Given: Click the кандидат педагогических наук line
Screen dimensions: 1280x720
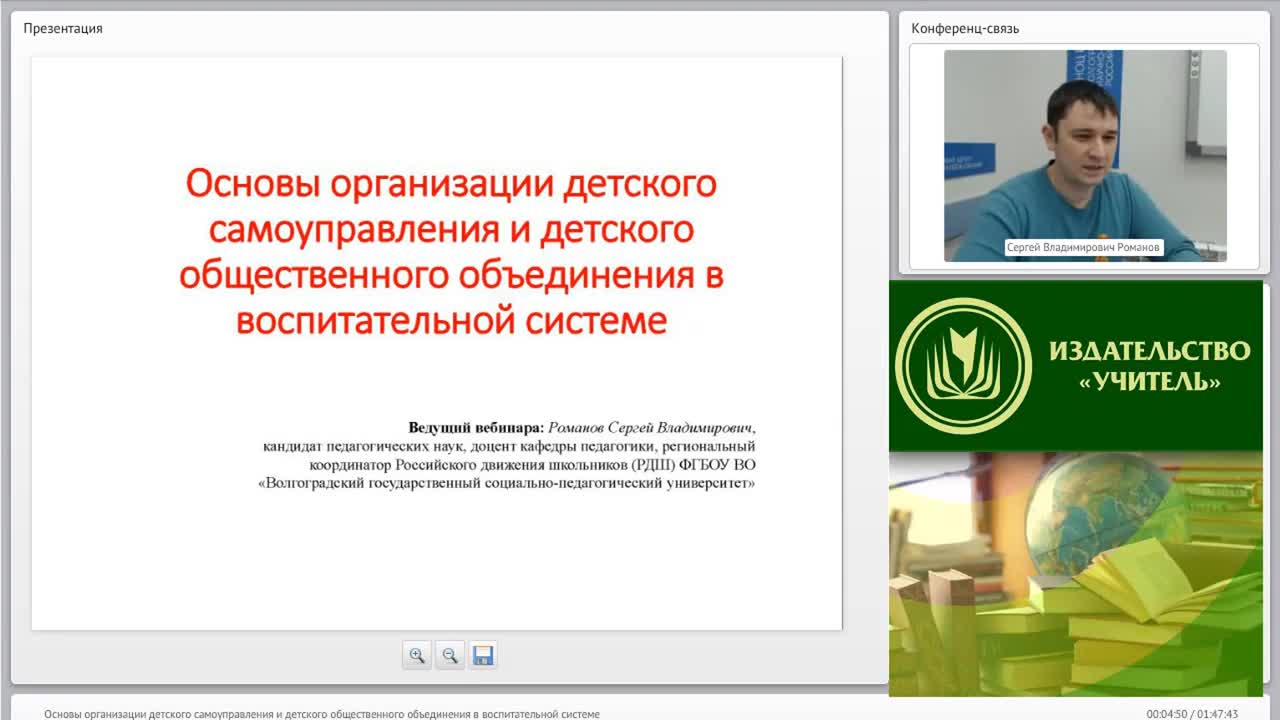Looking at the screenshot, I should (x=509, y=445).
